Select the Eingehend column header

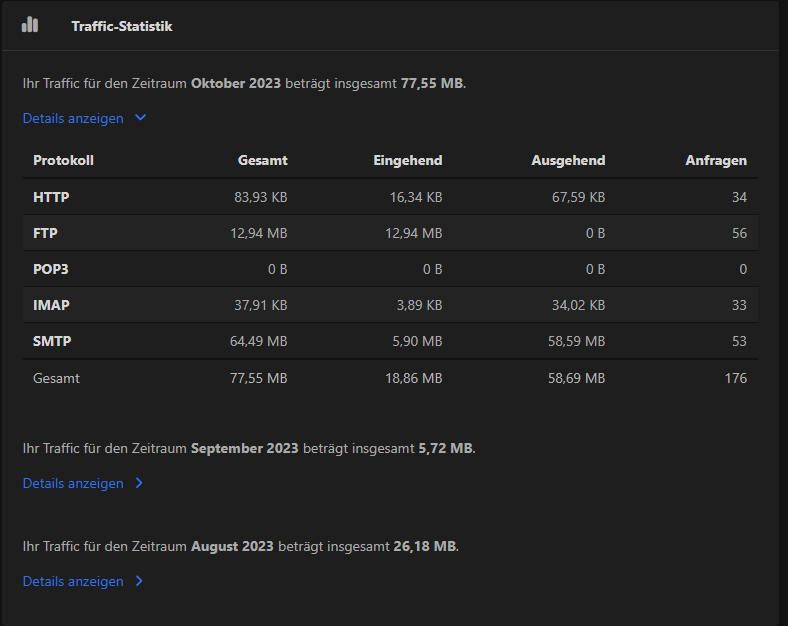coord(407,160)
